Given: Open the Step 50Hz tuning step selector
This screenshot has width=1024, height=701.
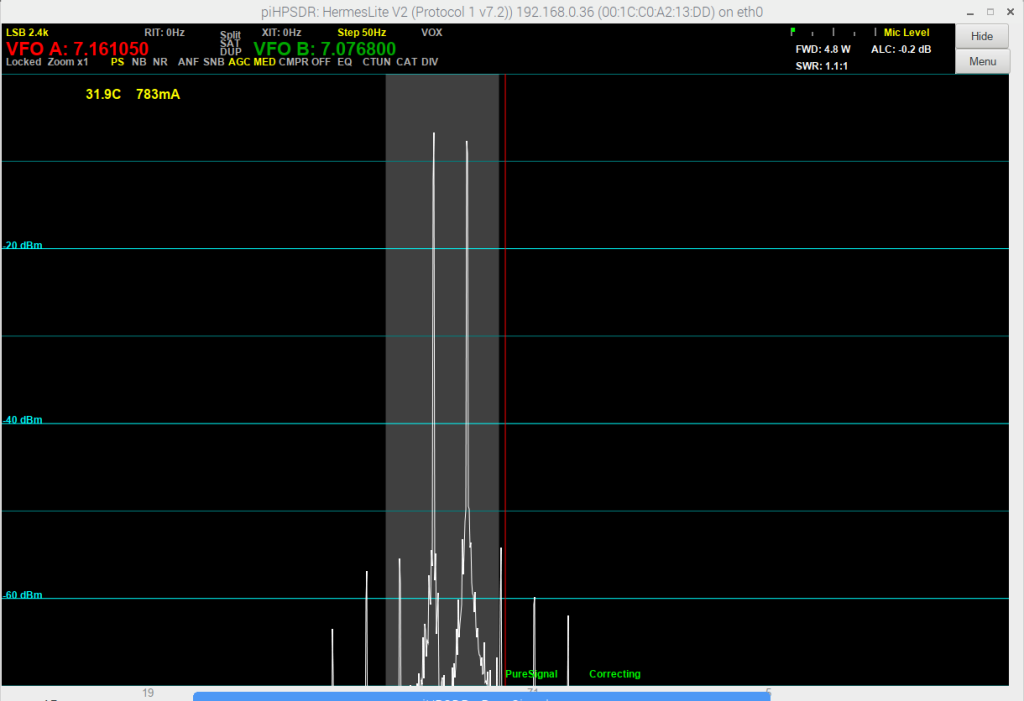Looking at the screenshot, I should pos(361,33).
